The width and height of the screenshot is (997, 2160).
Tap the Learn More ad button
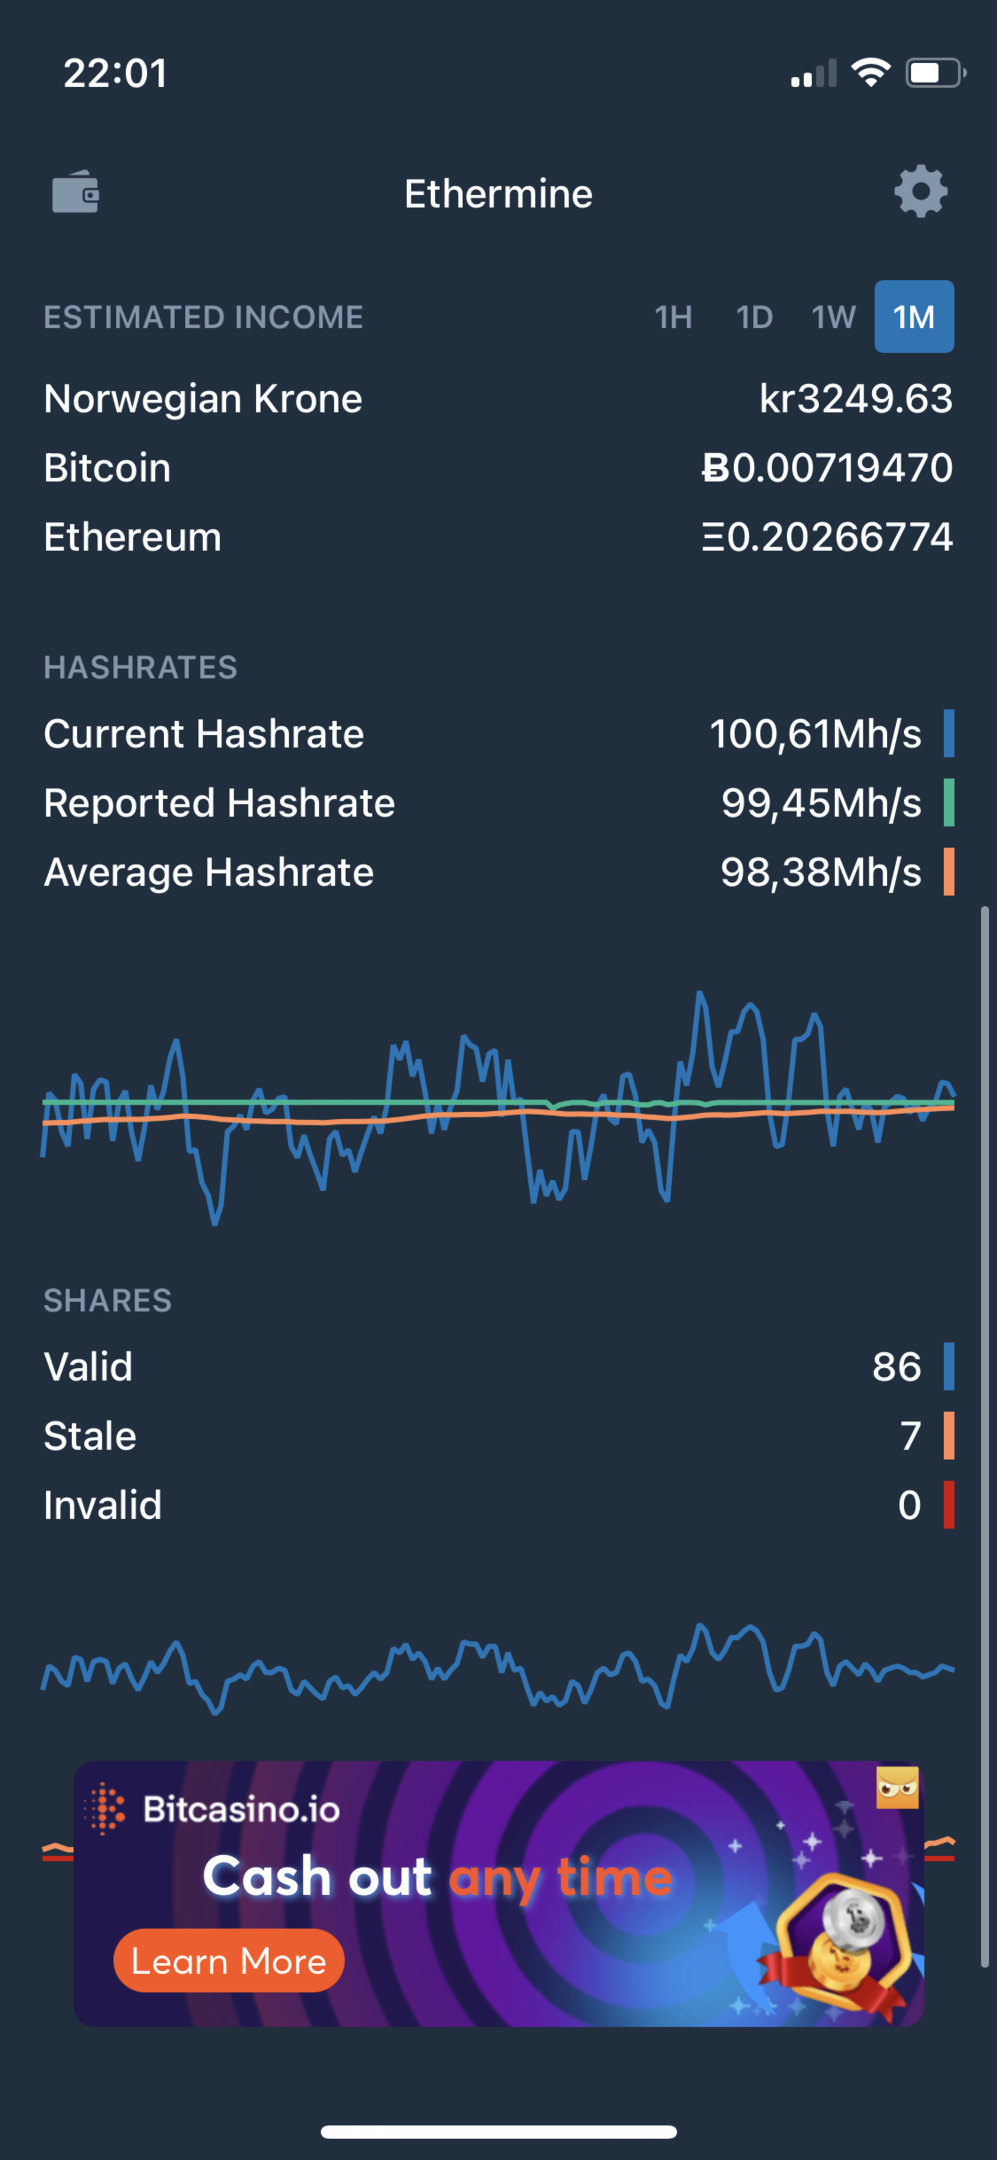[x=229, y=1961]
